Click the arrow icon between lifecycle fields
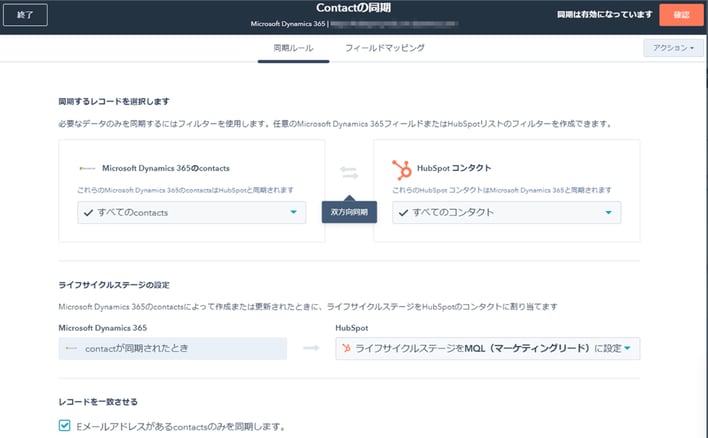This screenshot has width=708, height=438. click(x=311, y=348)
